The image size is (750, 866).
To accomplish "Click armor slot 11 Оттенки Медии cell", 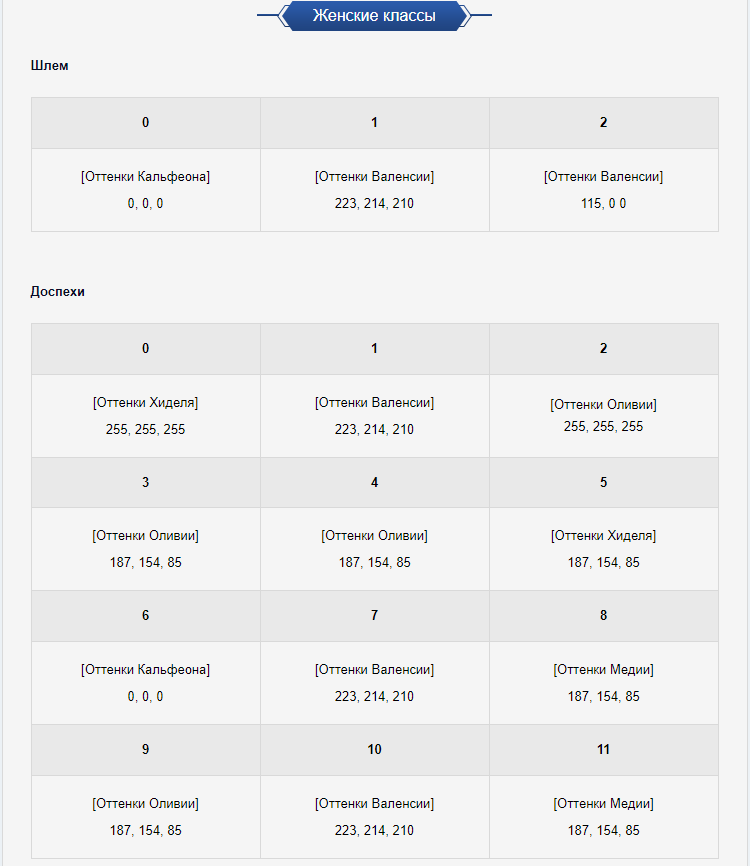I will point(604,817).
